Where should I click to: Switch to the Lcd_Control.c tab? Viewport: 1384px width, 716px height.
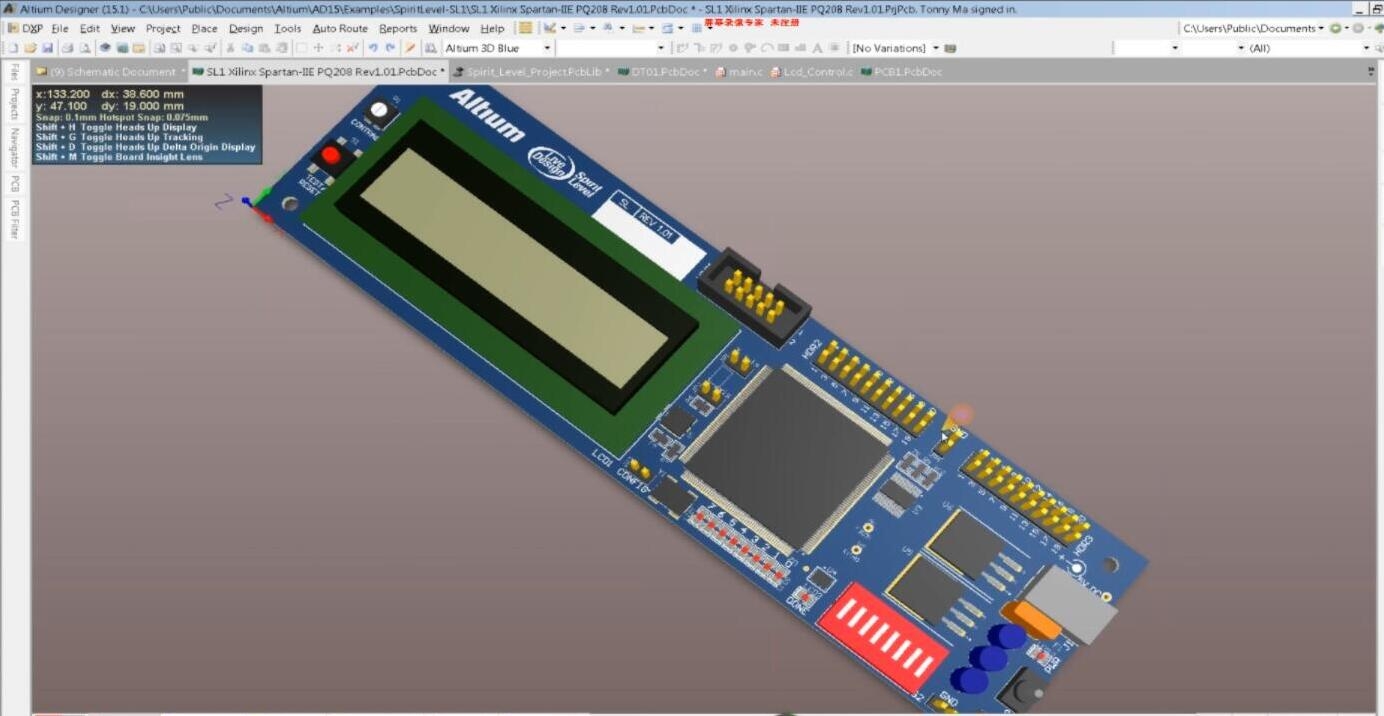click(x=812, y=72)
